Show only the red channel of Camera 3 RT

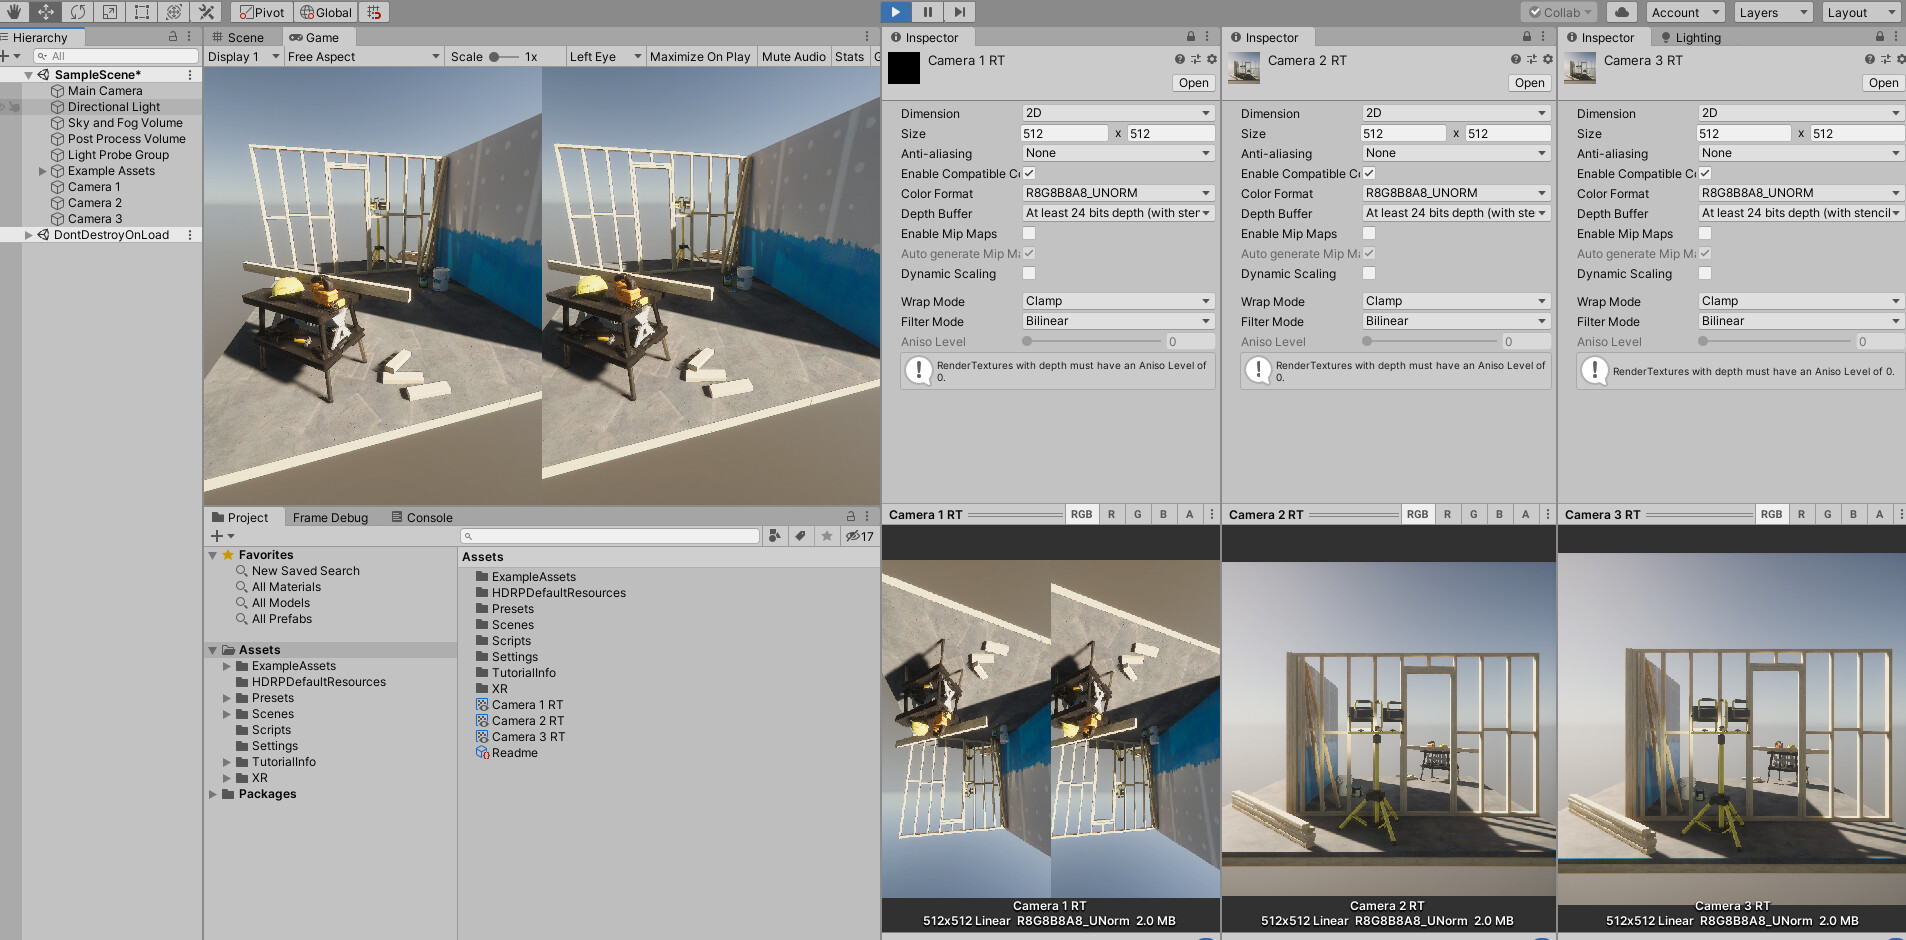click(1801, 514)
